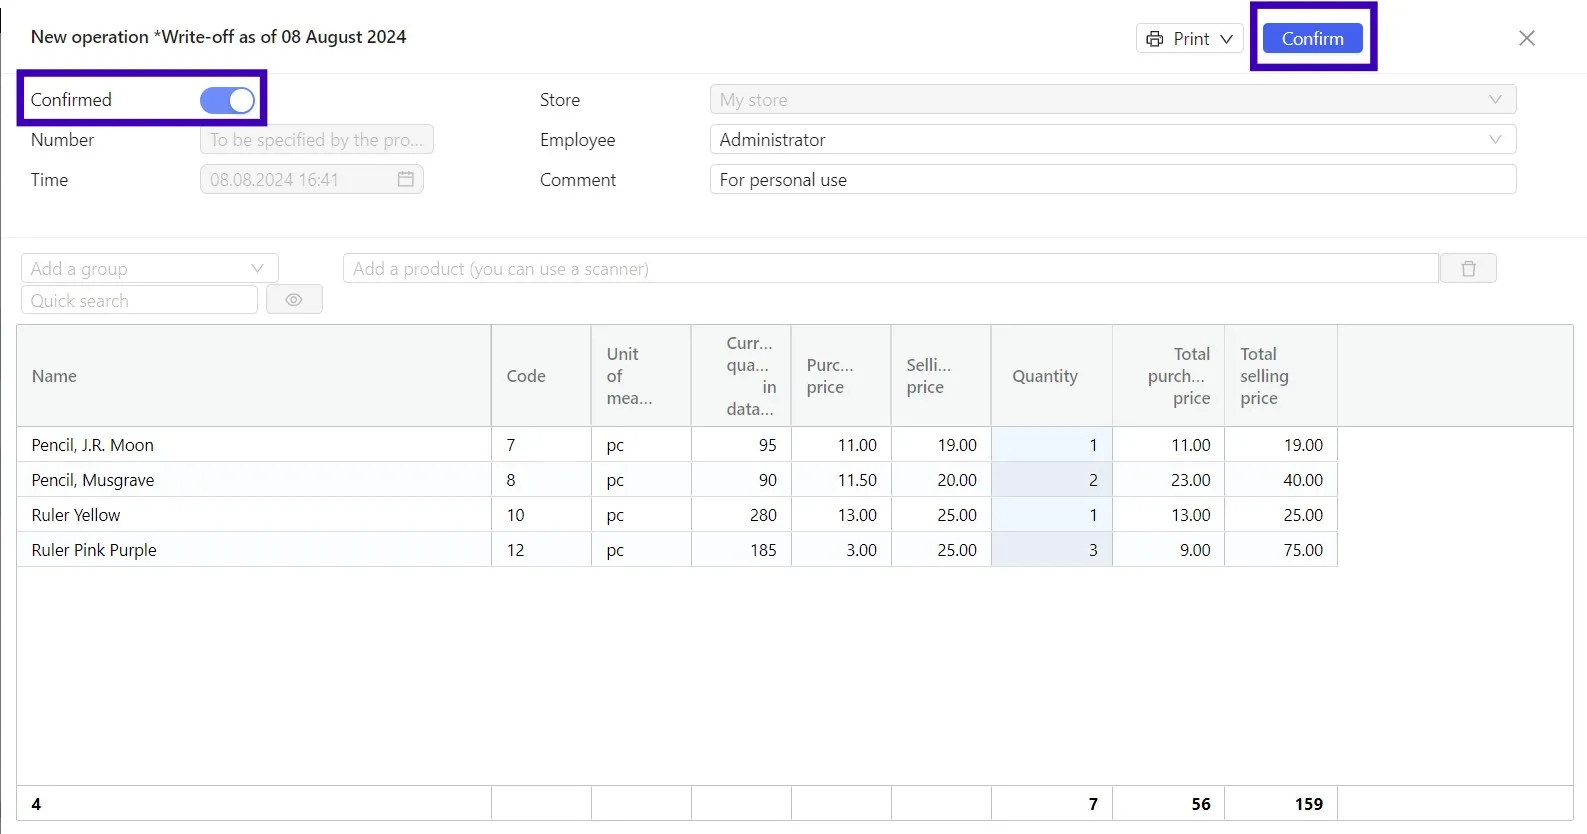
Task: Open the Employee Administrator dropdown
Action: point(1495,140)
